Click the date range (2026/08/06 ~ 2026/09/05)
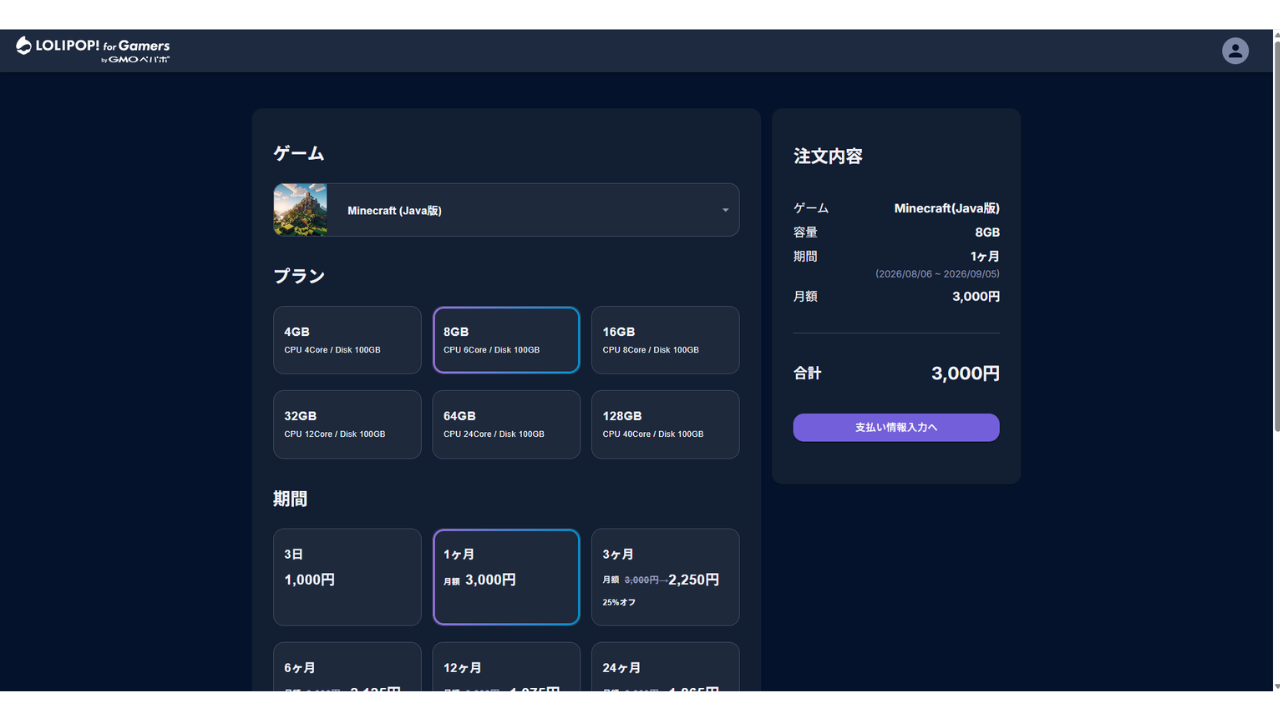Image resolution: width=1280 pixels, height=720 pixels. coord(937,273)
